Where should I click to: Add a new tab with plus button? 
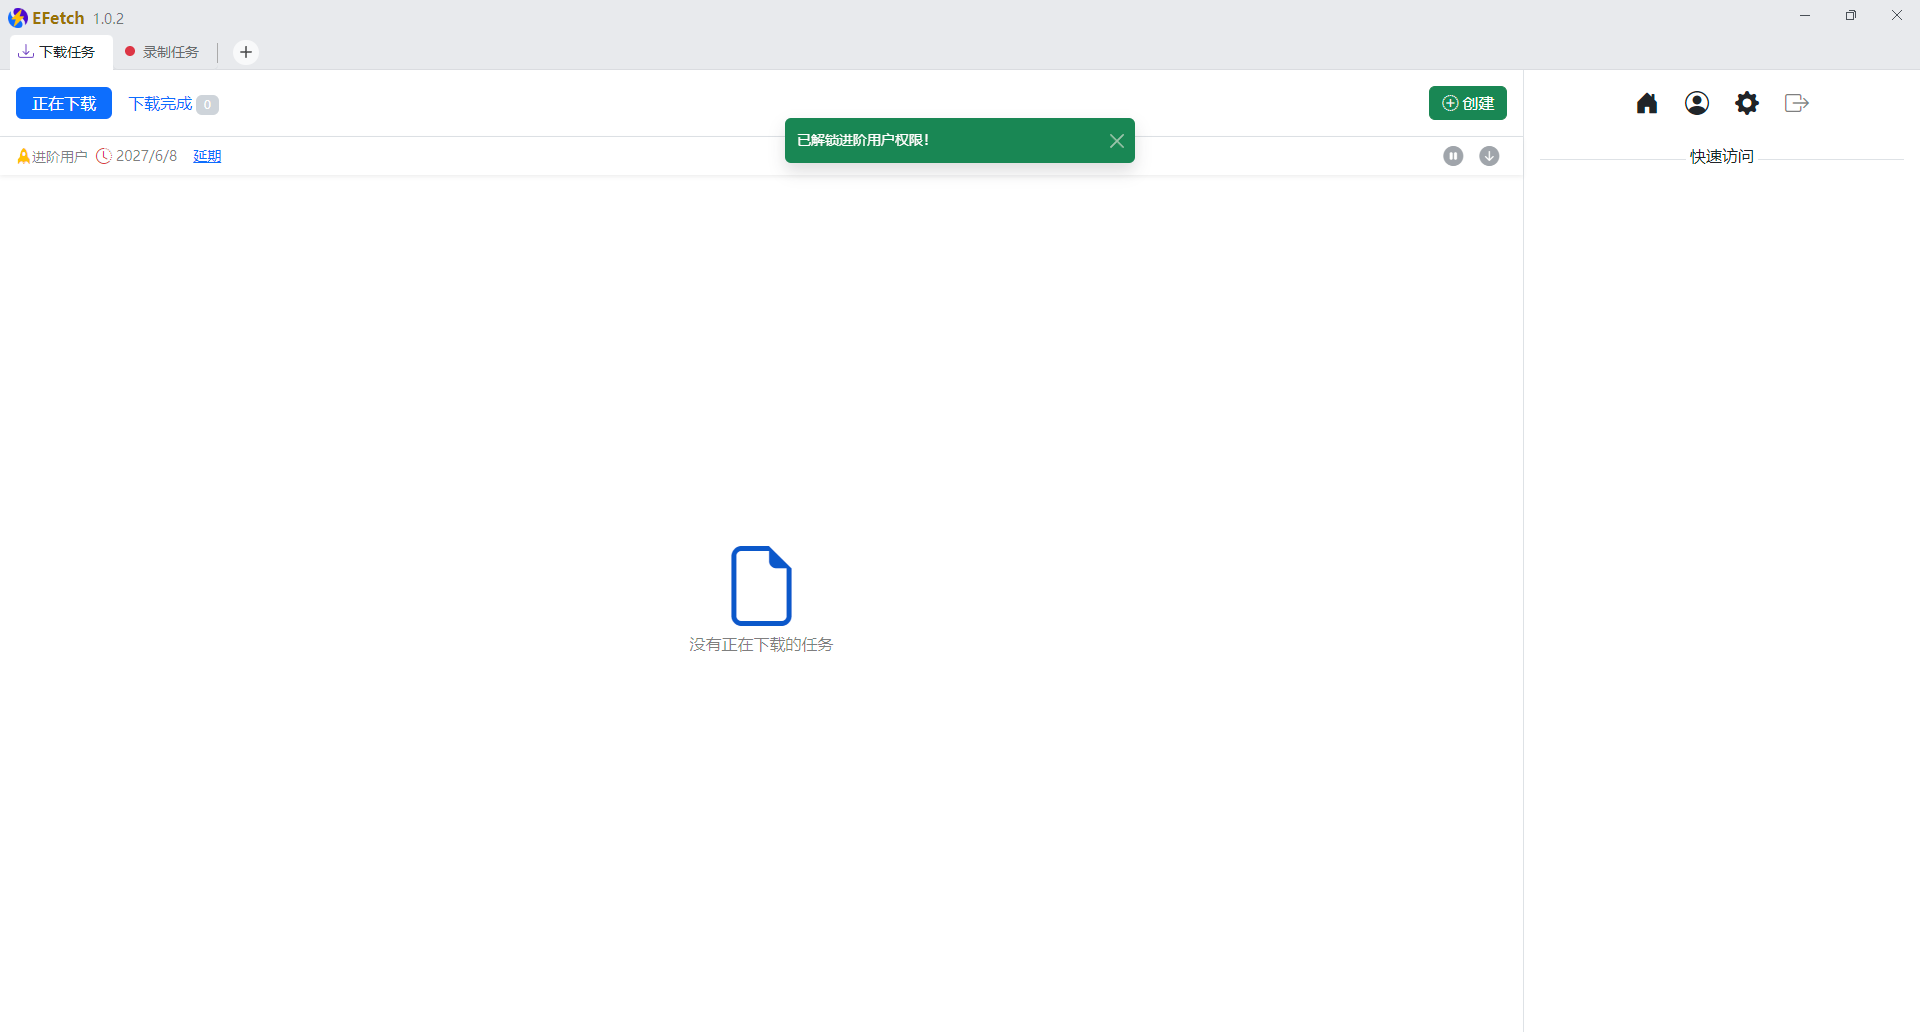(246, 52)
